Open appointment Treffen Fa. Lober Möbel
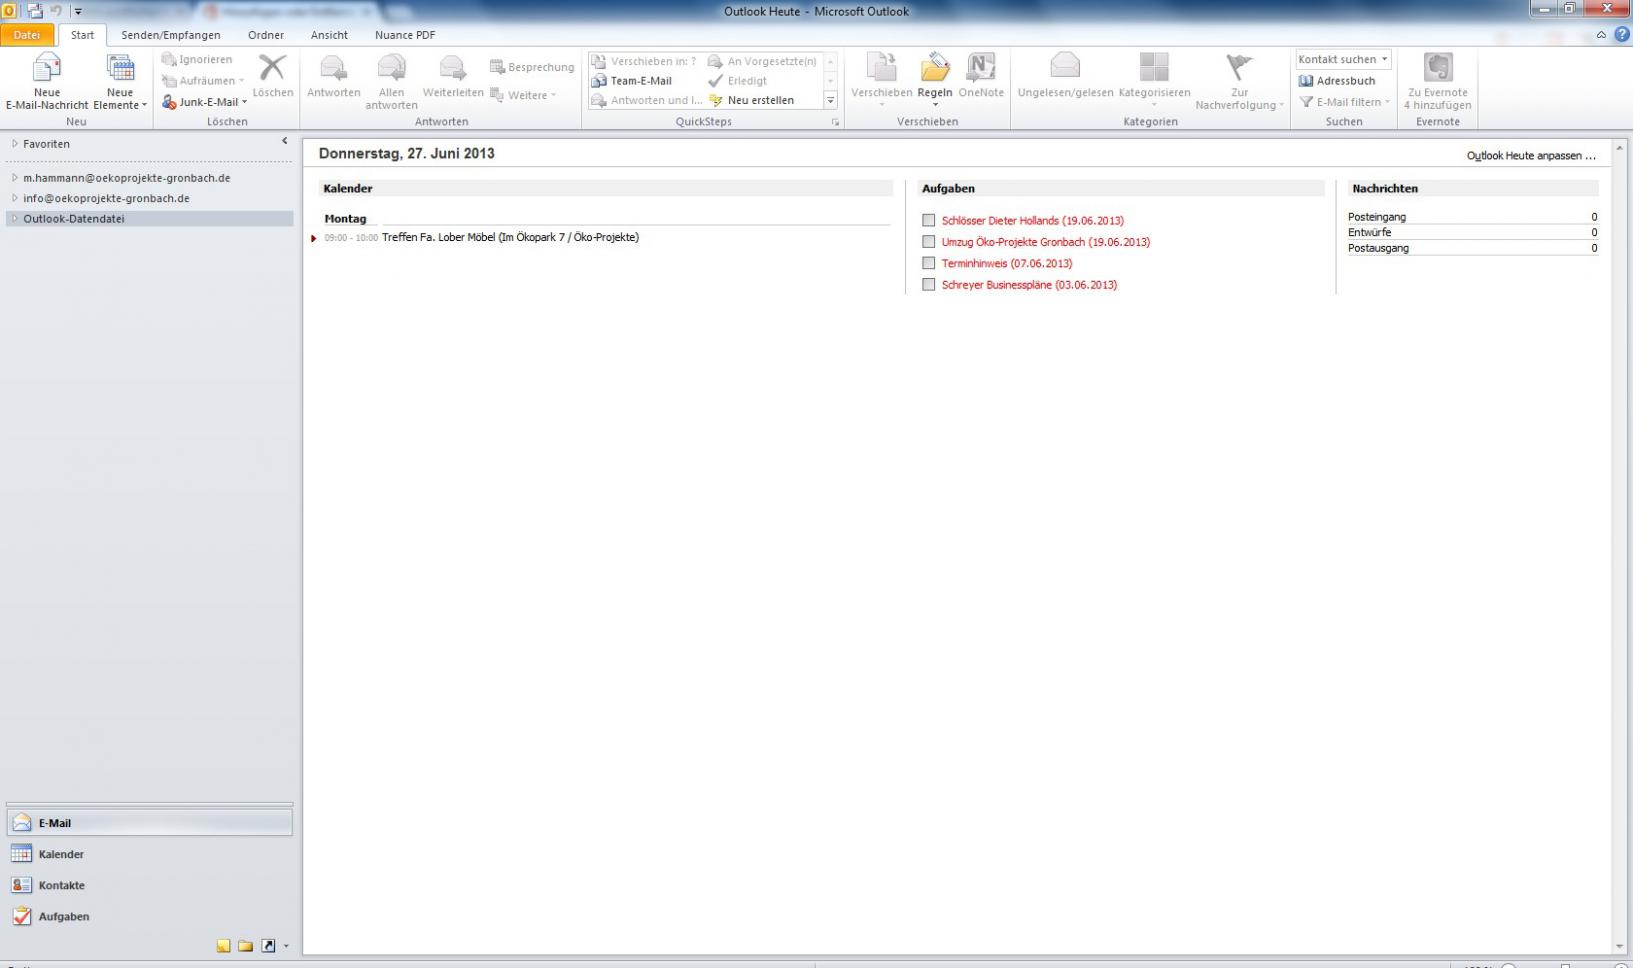The width and height of the screenshot is (1633, 968). tap(510, 238)
